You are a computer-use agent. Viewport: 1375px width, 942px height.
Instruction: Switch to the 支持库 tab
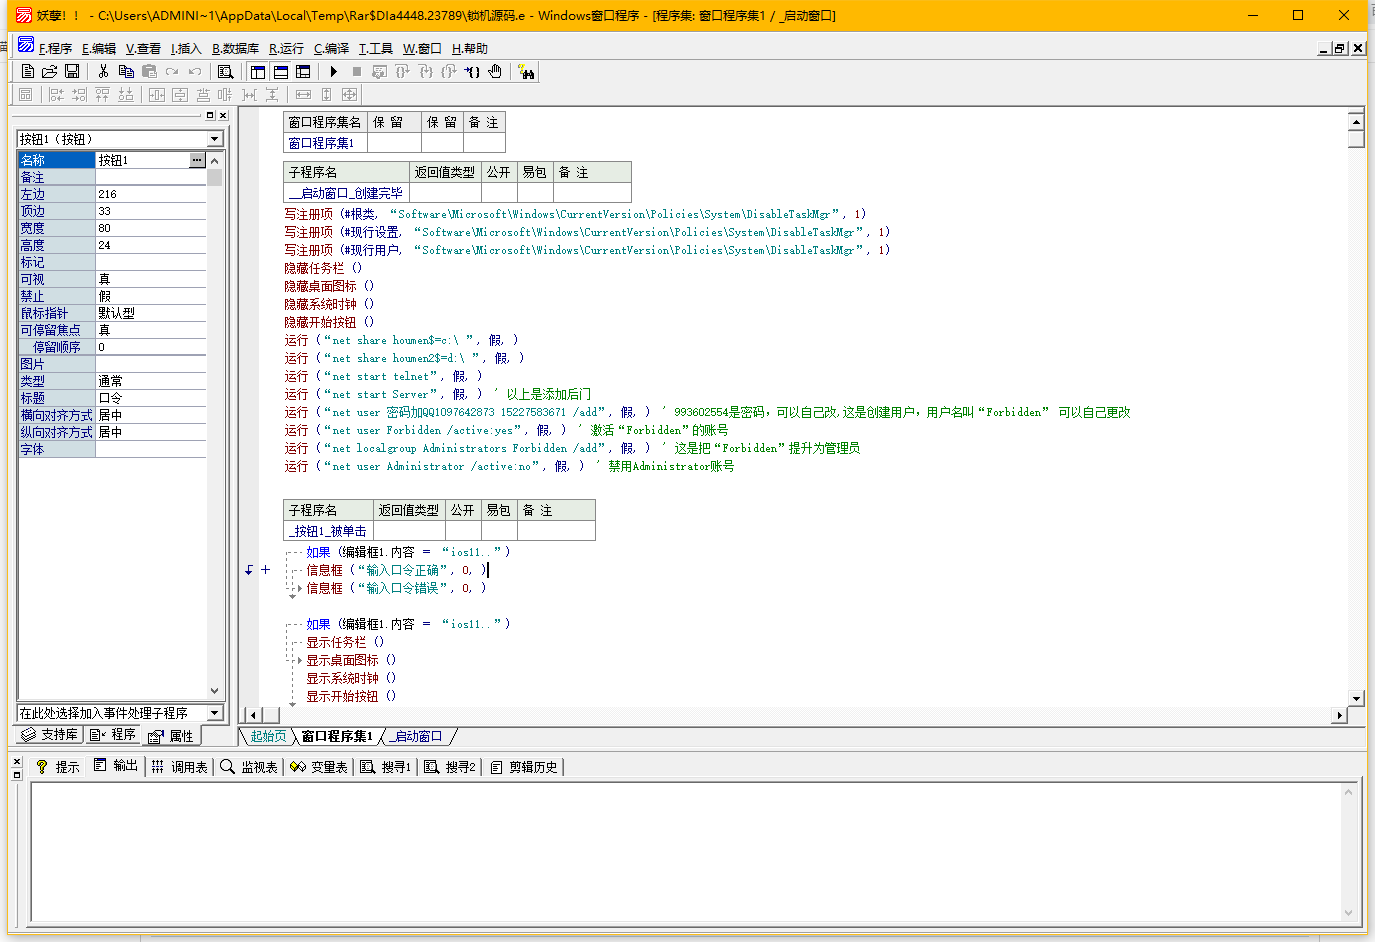49,735
